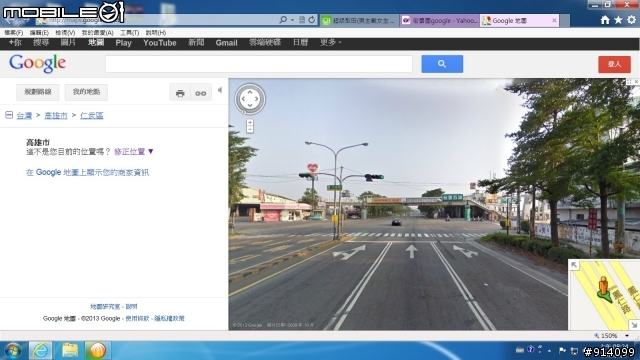The image size is (640, 360).
Task: Click the YouTube item in Google bar
Action: click(160, 43)
